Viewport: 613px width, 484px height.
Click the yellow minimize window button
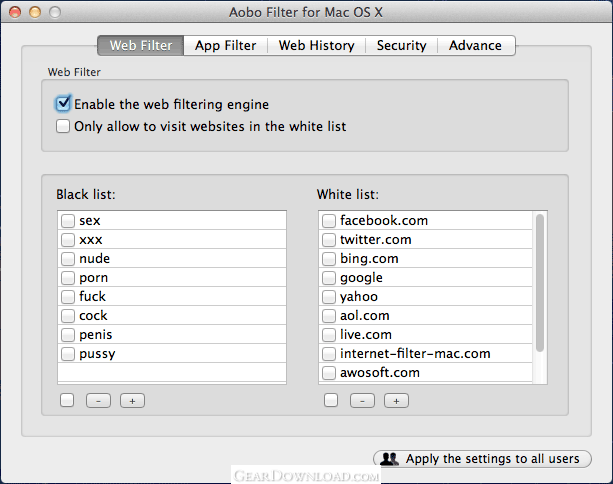click(36, 12)
